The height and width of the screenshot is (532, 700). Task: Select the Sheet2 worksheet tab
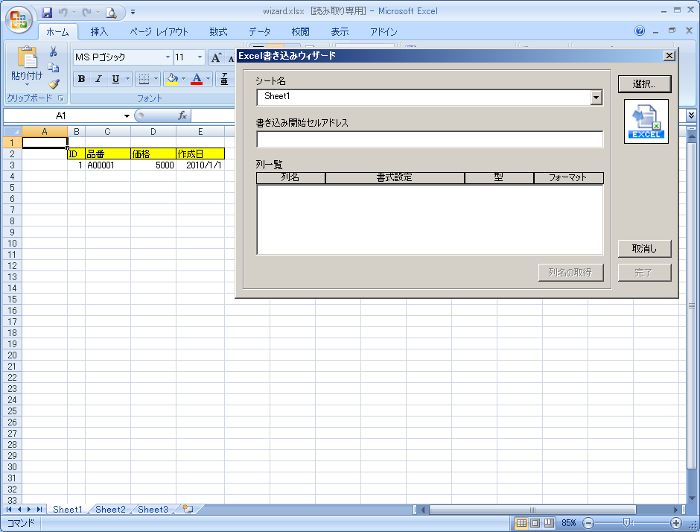[x=110, y=509]
